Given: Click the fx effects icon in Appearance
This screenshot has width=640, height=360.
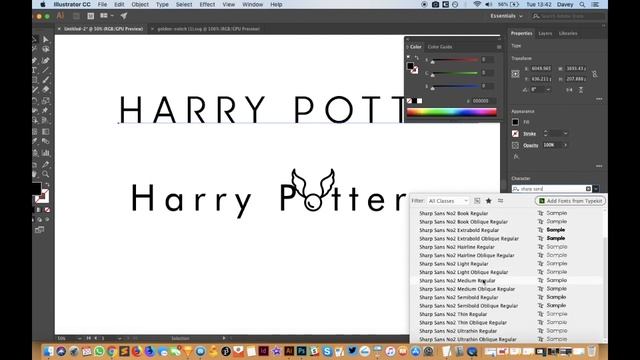Looking at the screenshot, I should click(x=516, y=157).
